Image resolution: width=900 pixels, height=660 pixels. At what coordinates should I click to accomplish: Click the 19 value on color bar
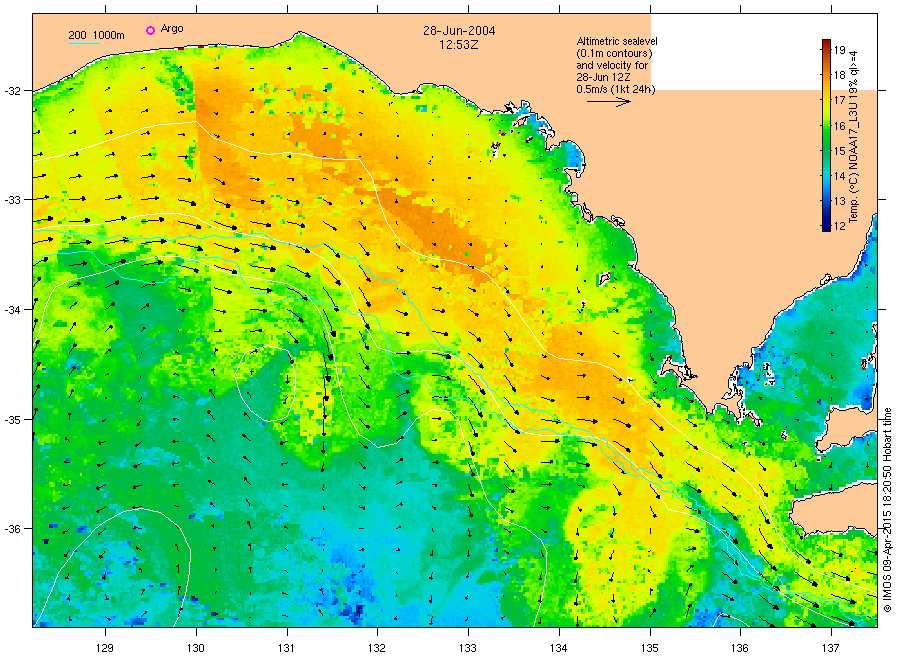click(840, 50)
